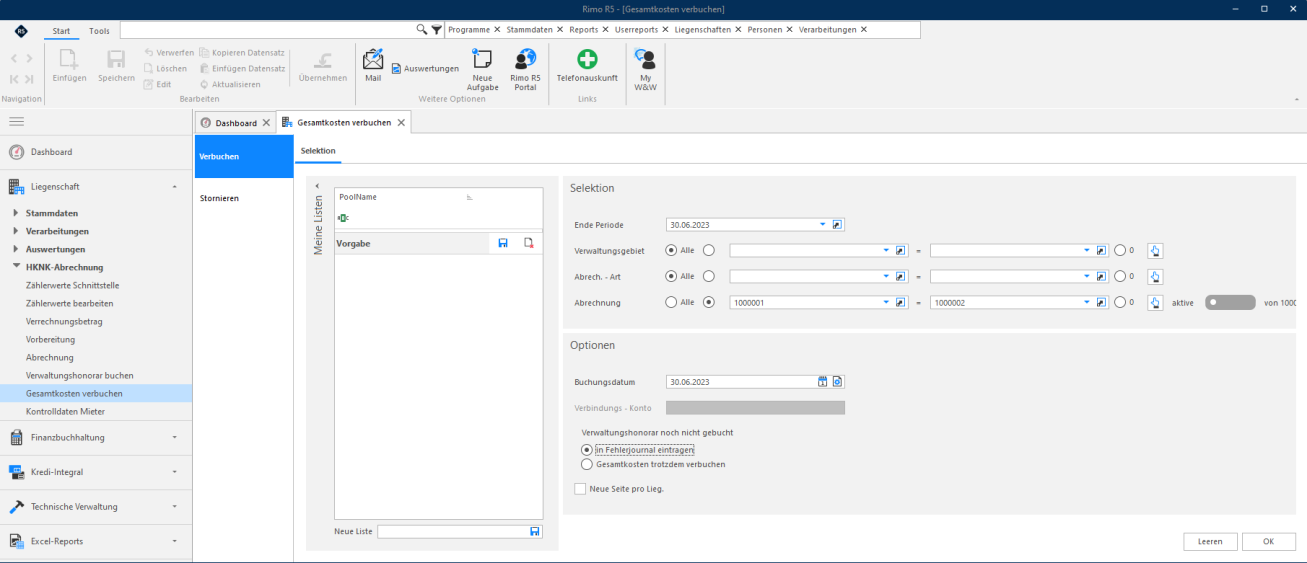Image resolution: width=1307 pixels, height=563 pixels.
Task: Select Alle radio for Abrech. - Art
Action: (671, 276)
